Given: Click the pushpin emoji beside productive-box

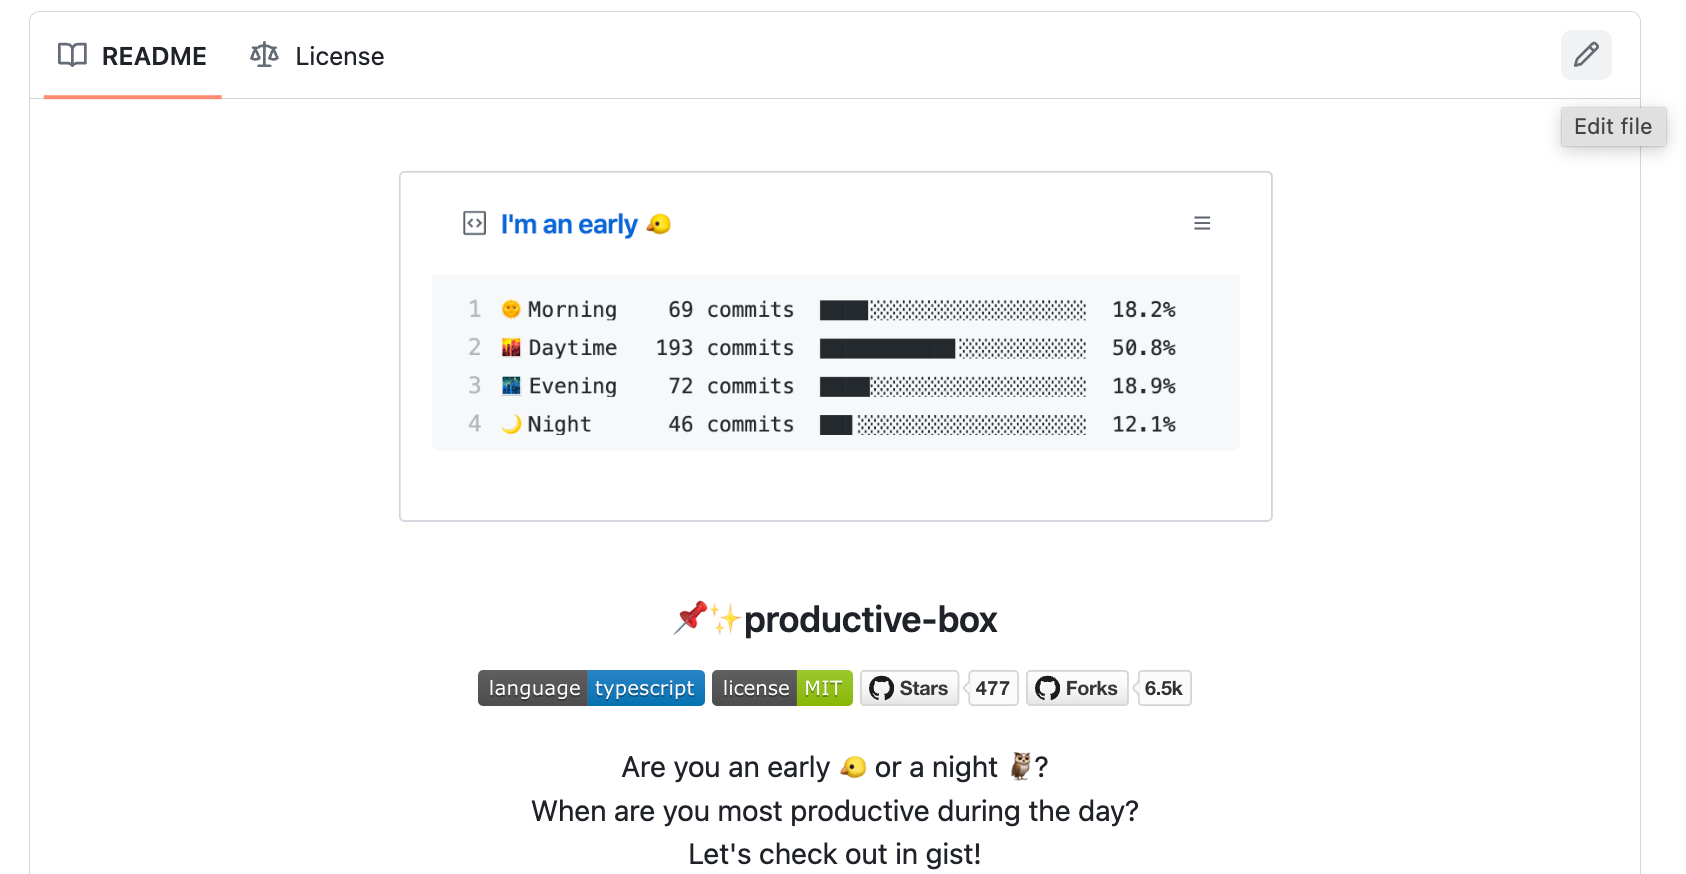Looking at the screenshot, I should click(691, 618).
